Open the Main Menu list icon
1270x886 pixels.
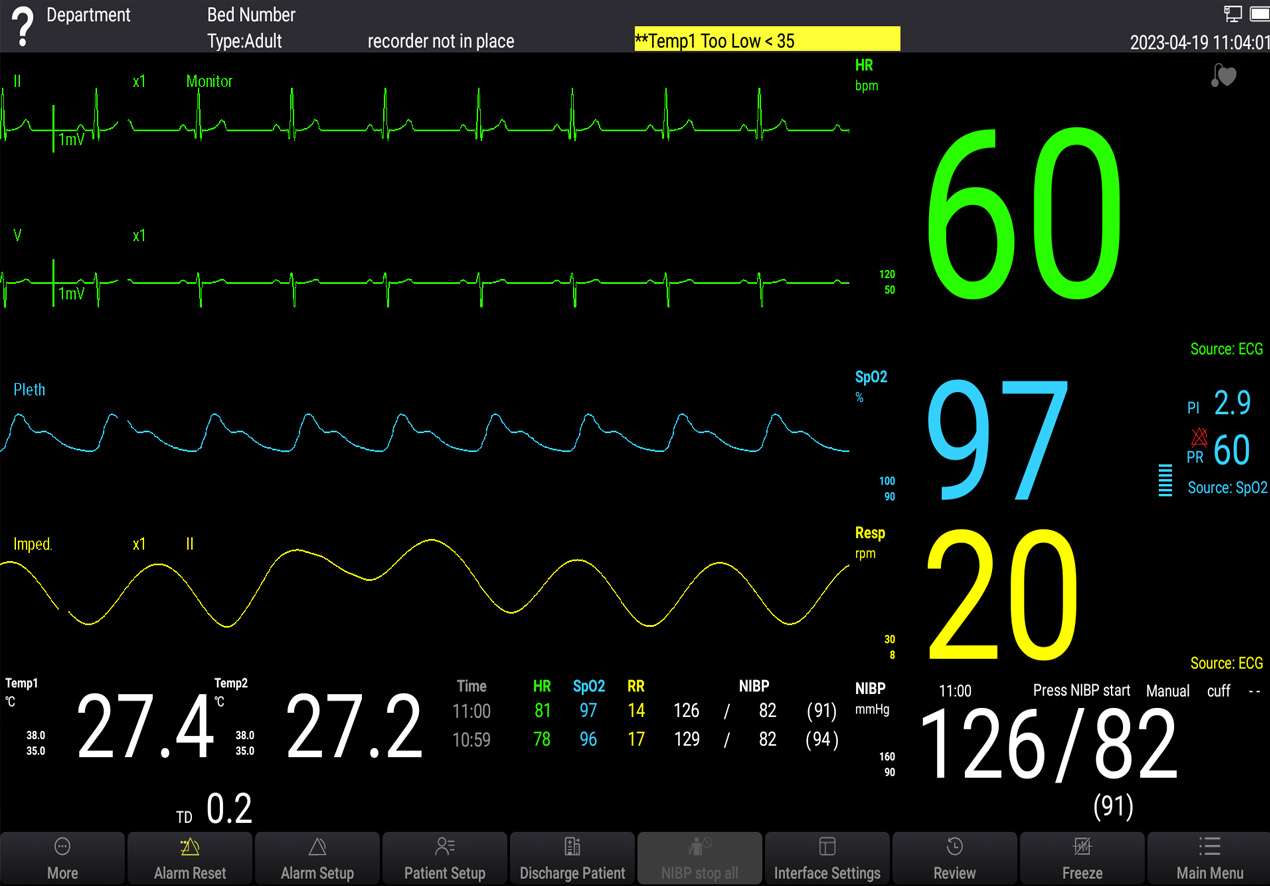click(x=1209, y=848)
